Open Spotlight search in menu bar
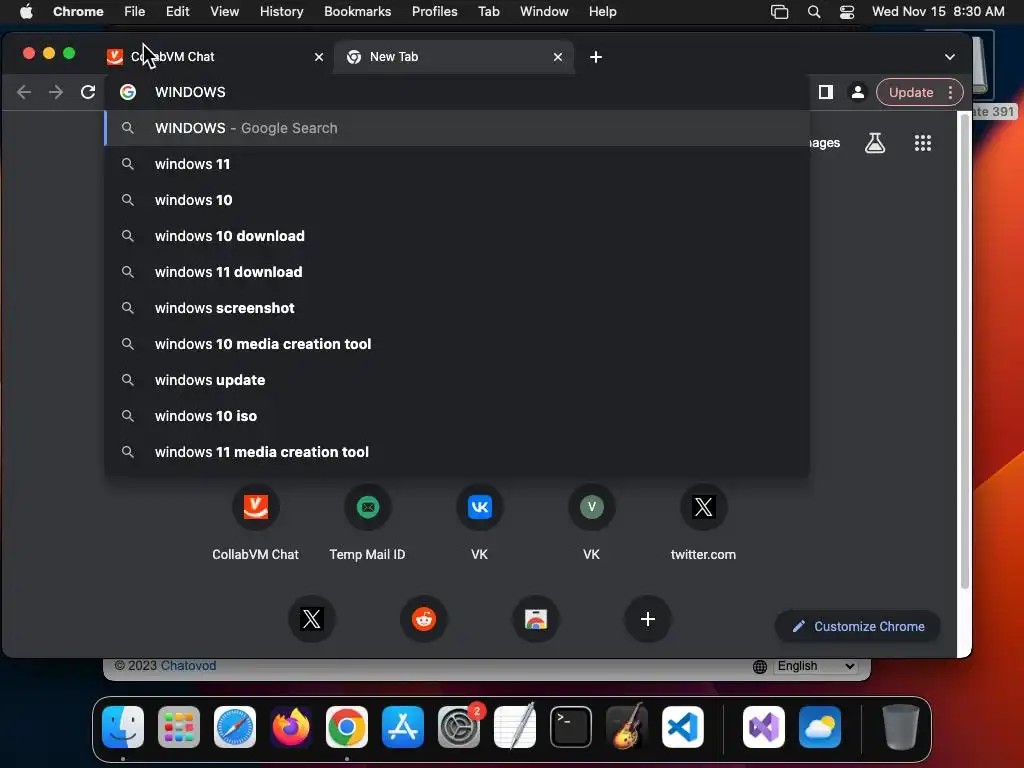The image size is (1024, 768). 814,12
